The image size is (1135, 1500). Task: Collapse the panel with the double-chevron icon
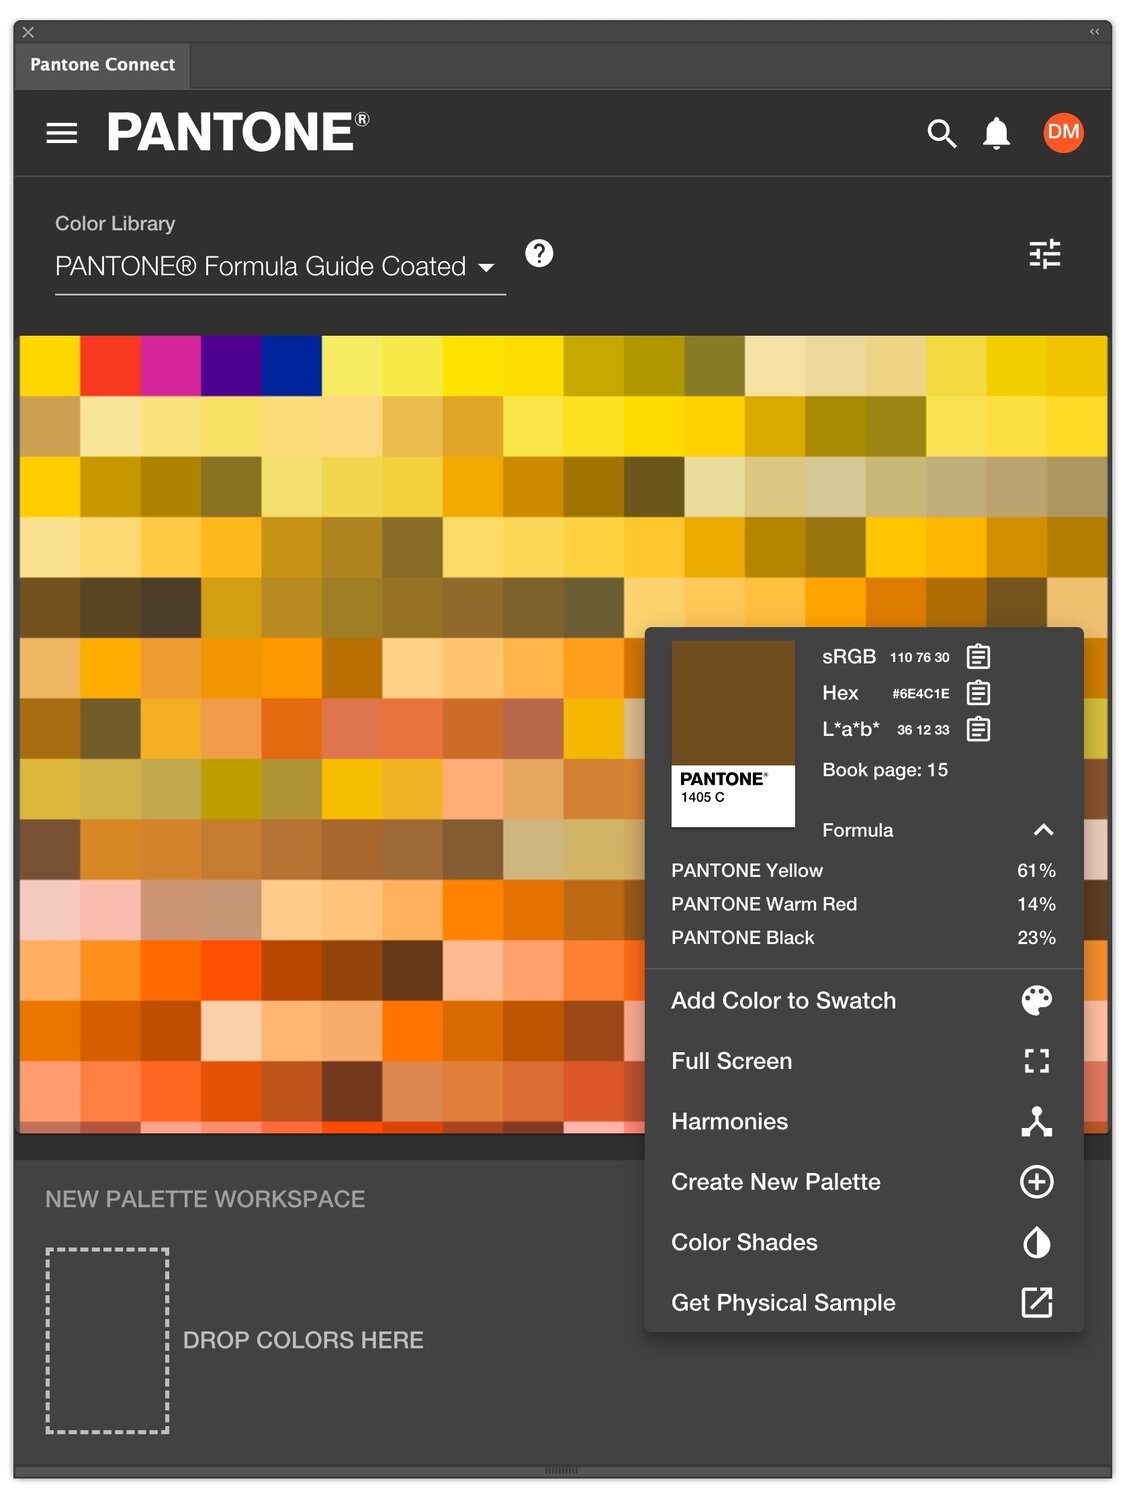pos(1094,32)
